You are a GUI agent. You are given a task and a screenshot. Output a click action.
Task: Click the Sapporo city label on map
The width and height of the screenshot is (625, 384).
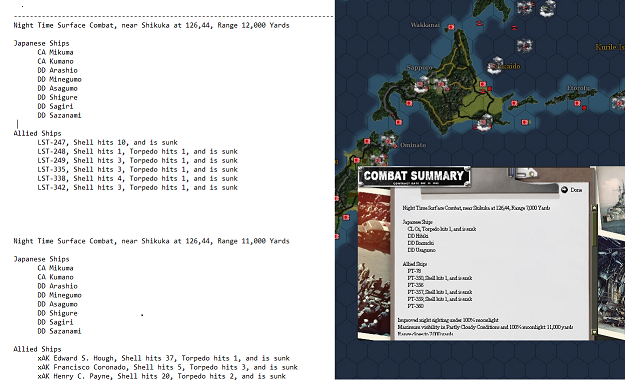[x=419, y=67]
